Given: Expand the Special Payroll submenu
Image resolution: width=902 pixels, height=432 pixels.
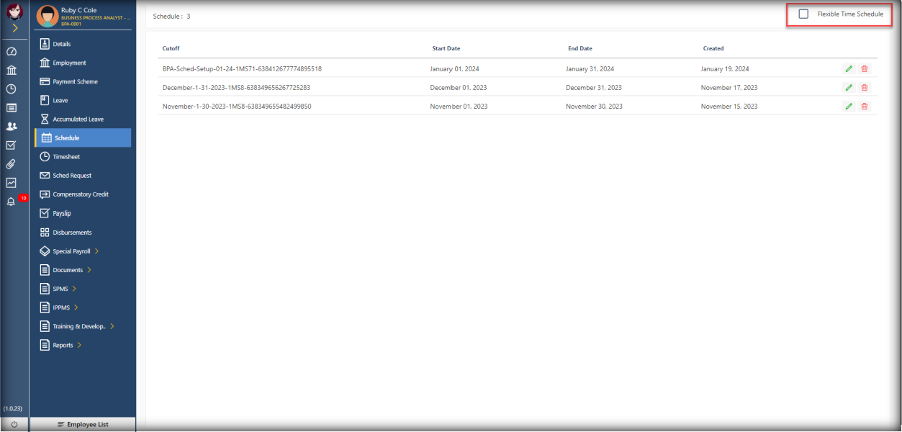Looking at the screenshot, I should (x=76, y=251).
